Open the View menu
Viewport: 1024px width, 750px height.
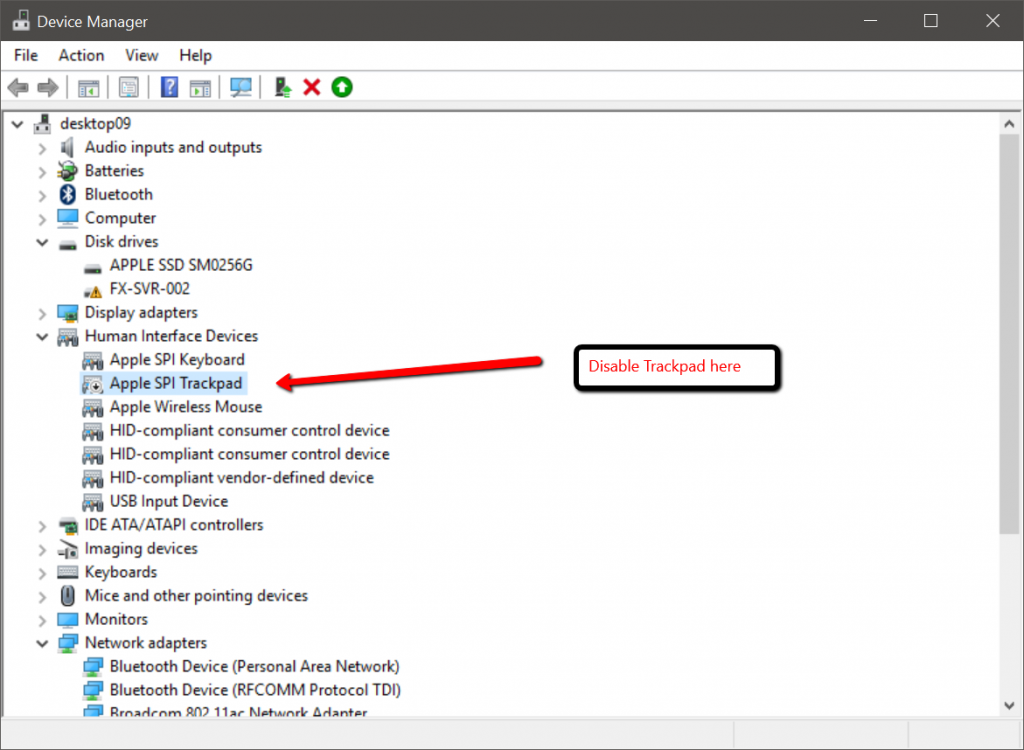(141, 55)
